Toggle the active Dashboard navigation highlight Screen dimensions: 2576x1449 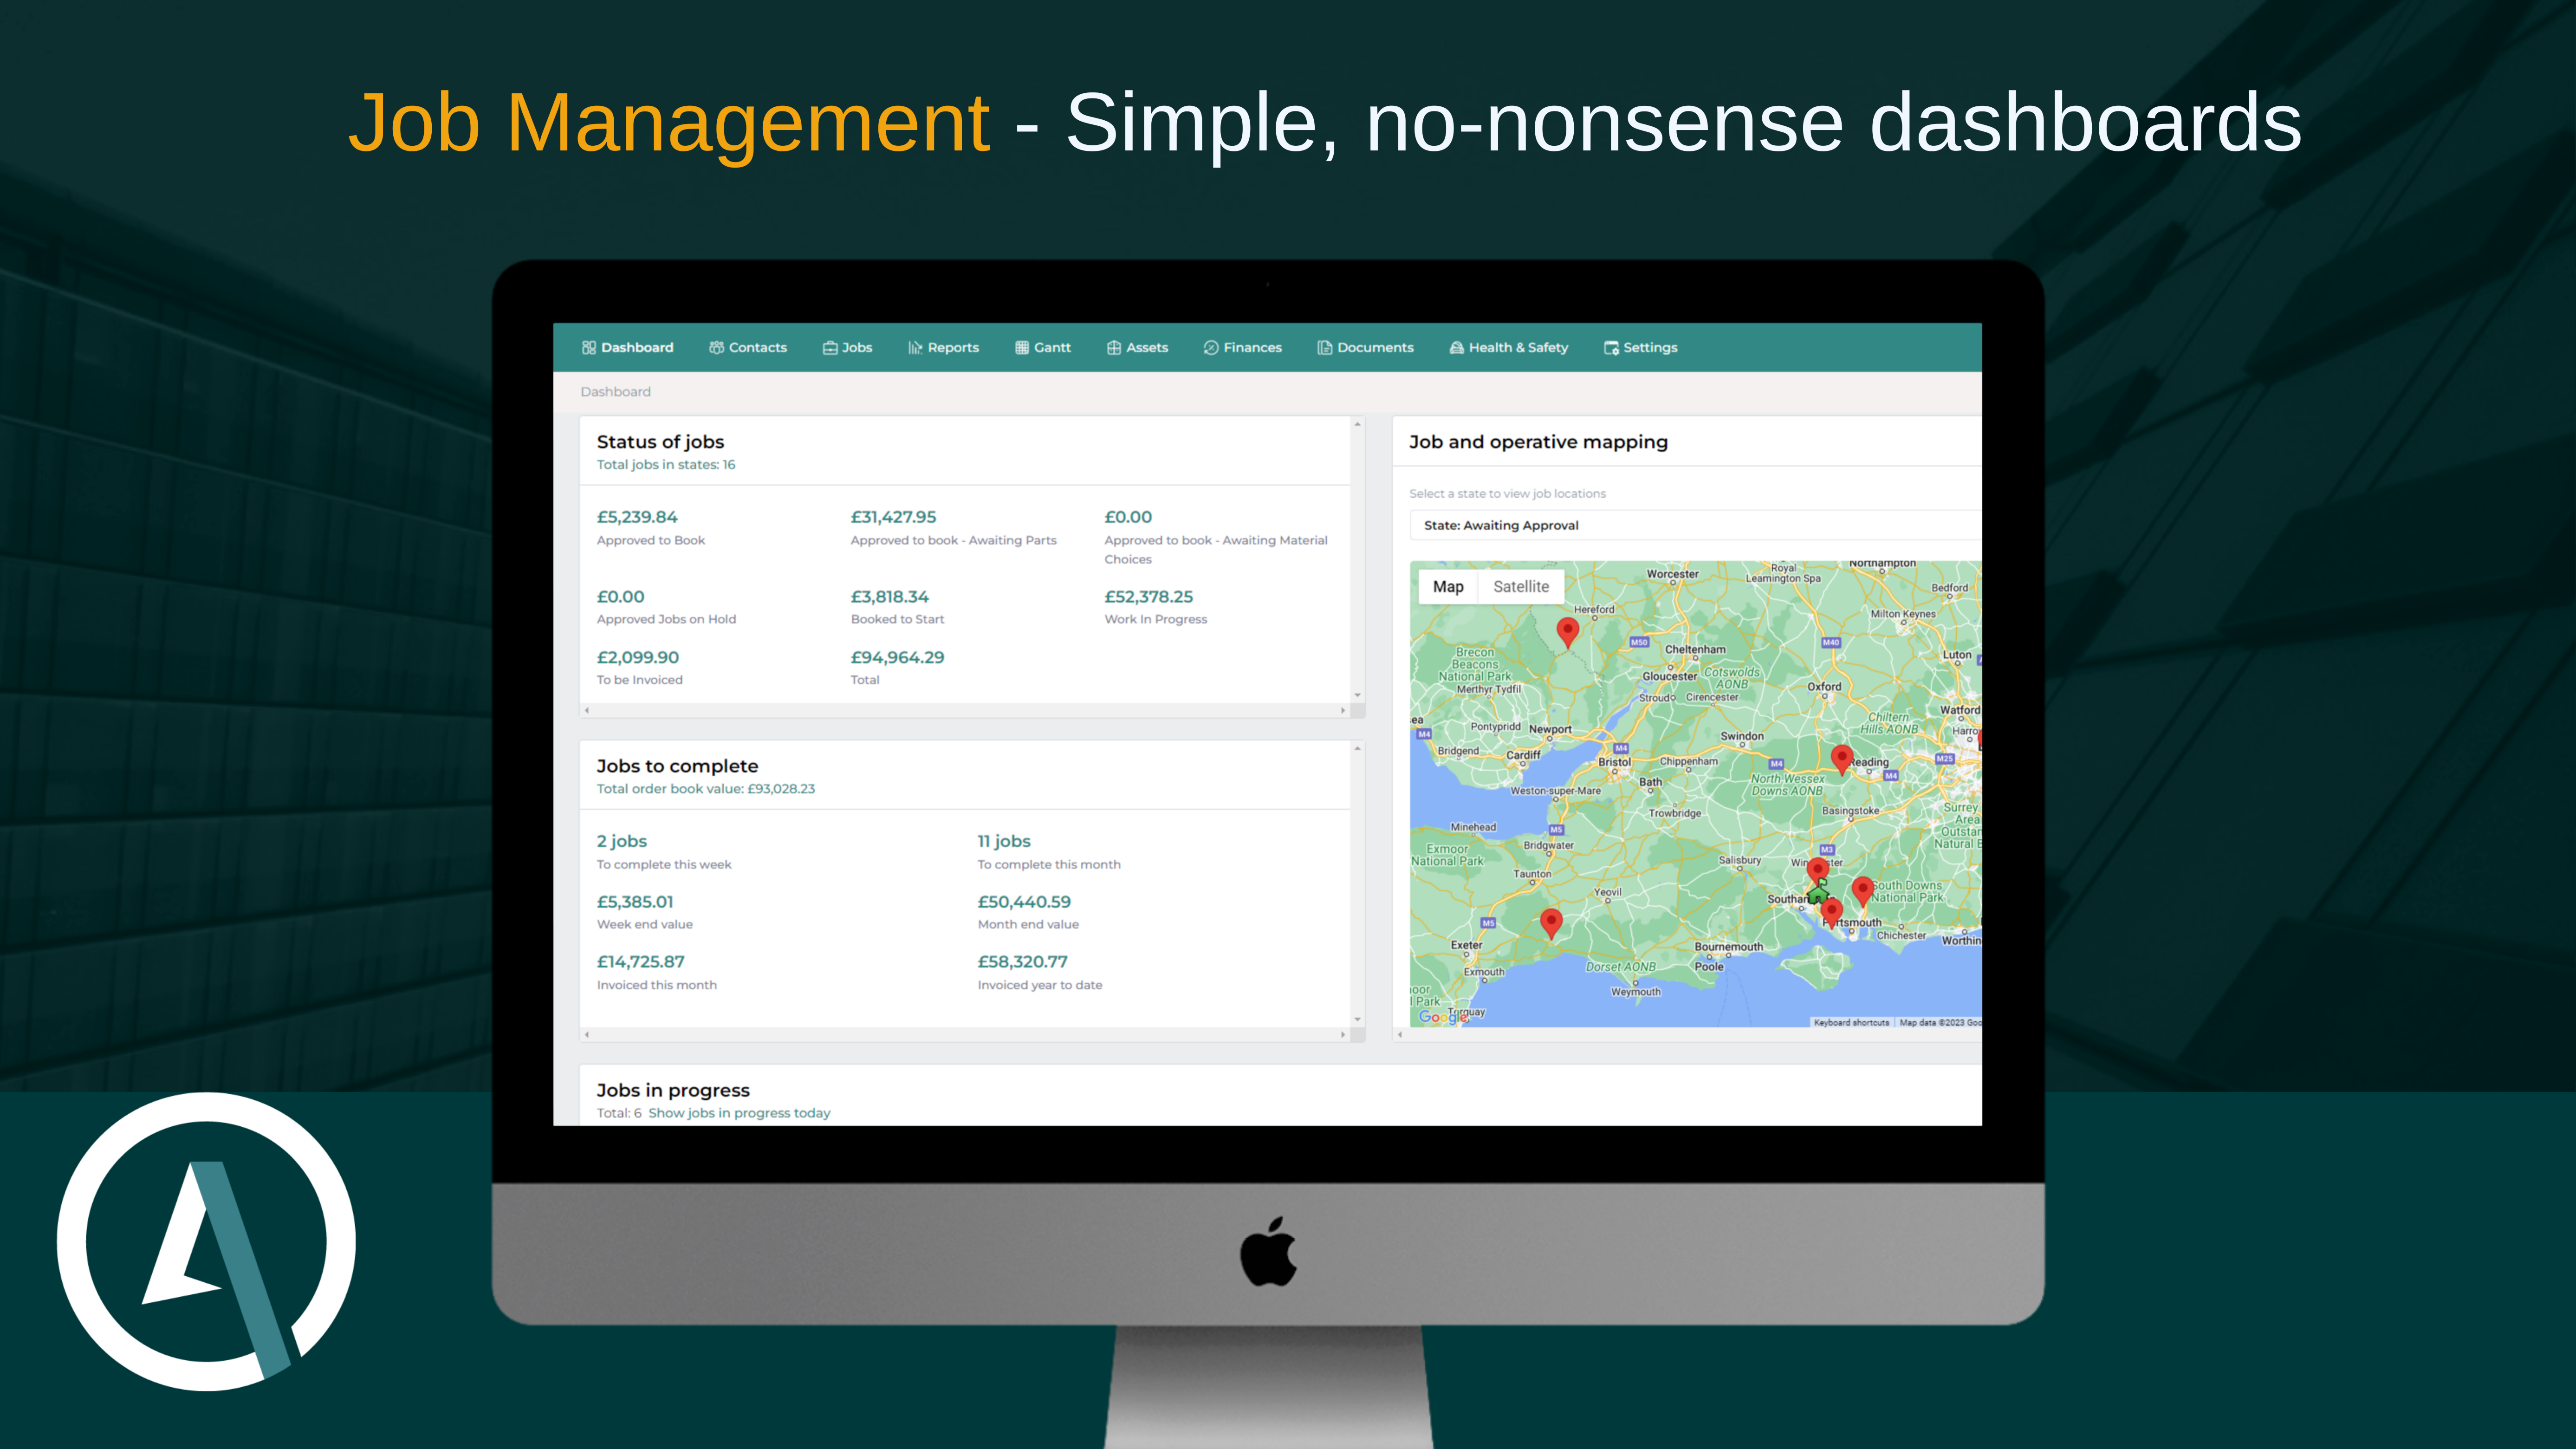point(628,347)
